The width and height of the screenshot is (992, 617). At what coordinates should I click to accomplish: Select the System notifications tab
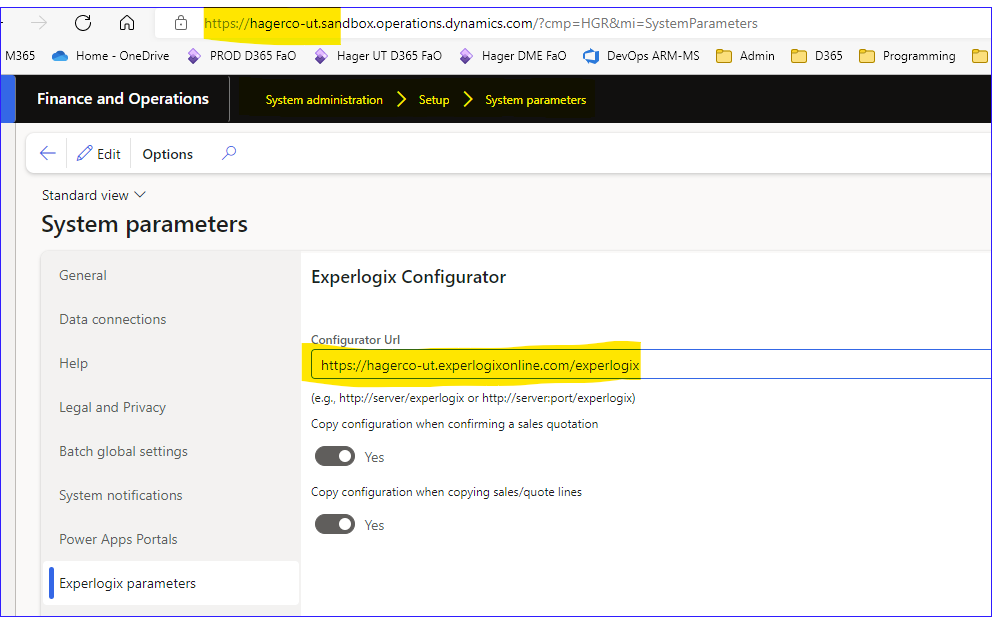[171, 495]
